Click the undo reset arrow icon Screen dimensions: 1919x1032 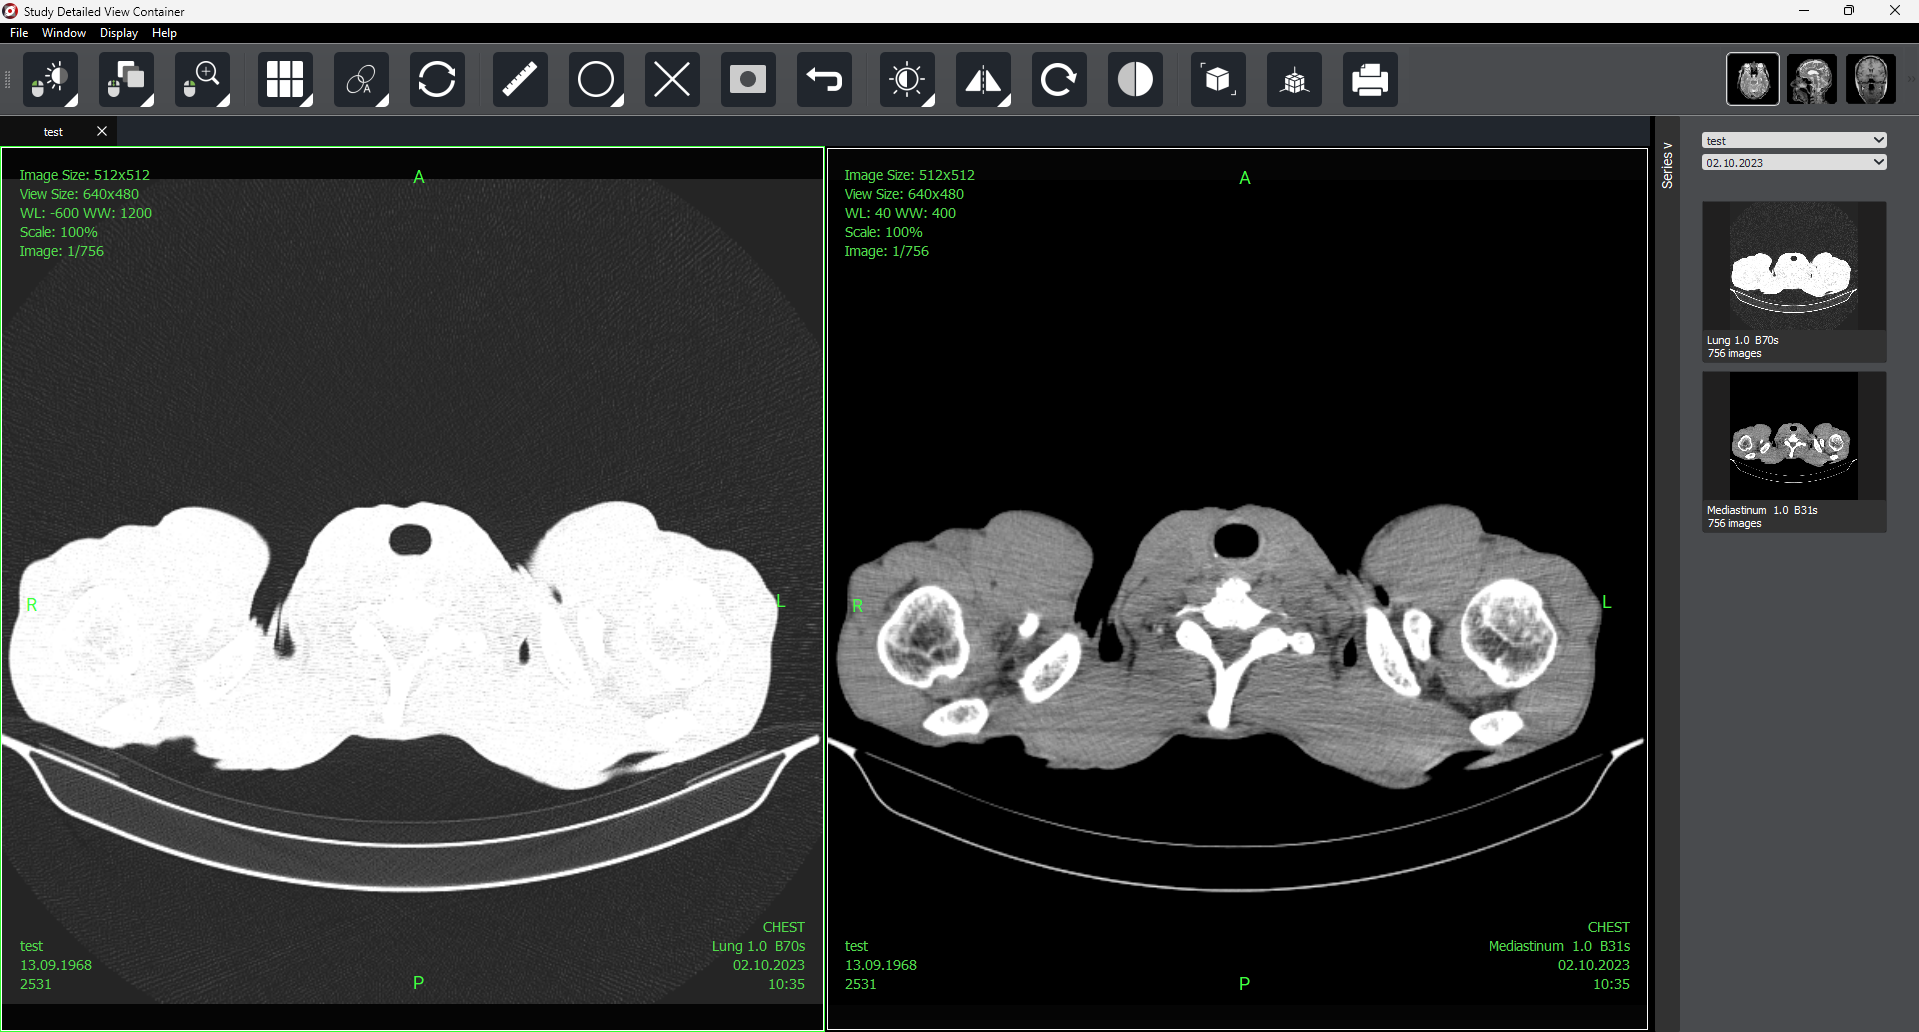tap(824, 79)
